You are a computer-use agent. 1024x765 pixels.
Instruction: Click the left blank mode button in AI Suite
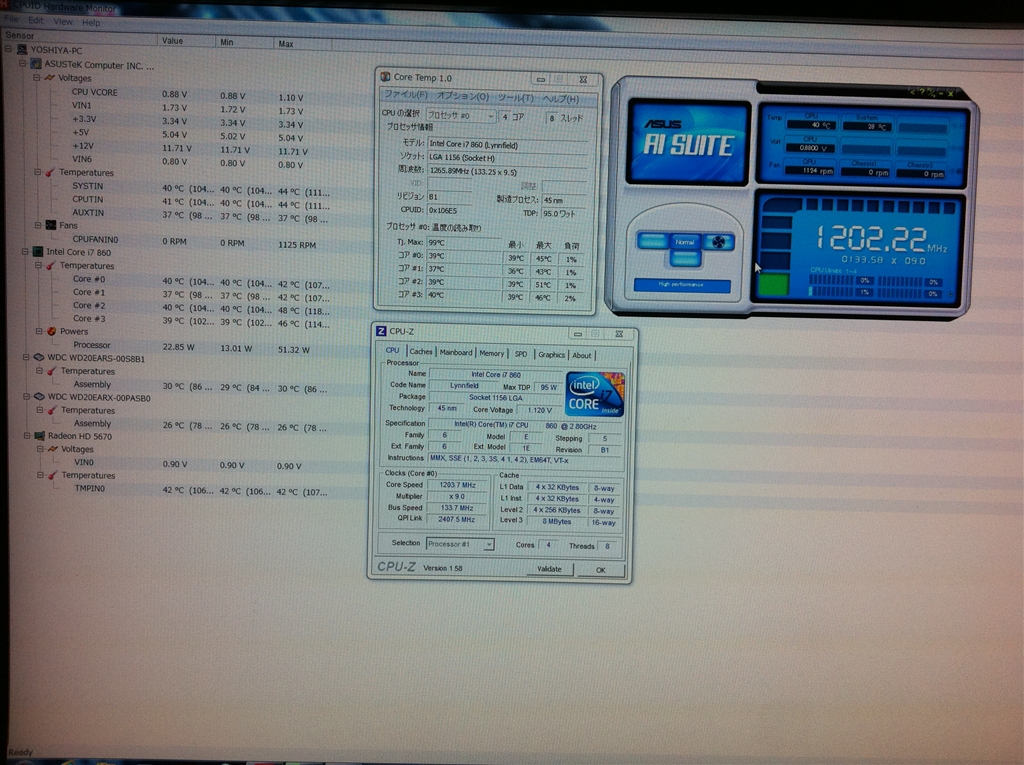click(x=652, y=241)
